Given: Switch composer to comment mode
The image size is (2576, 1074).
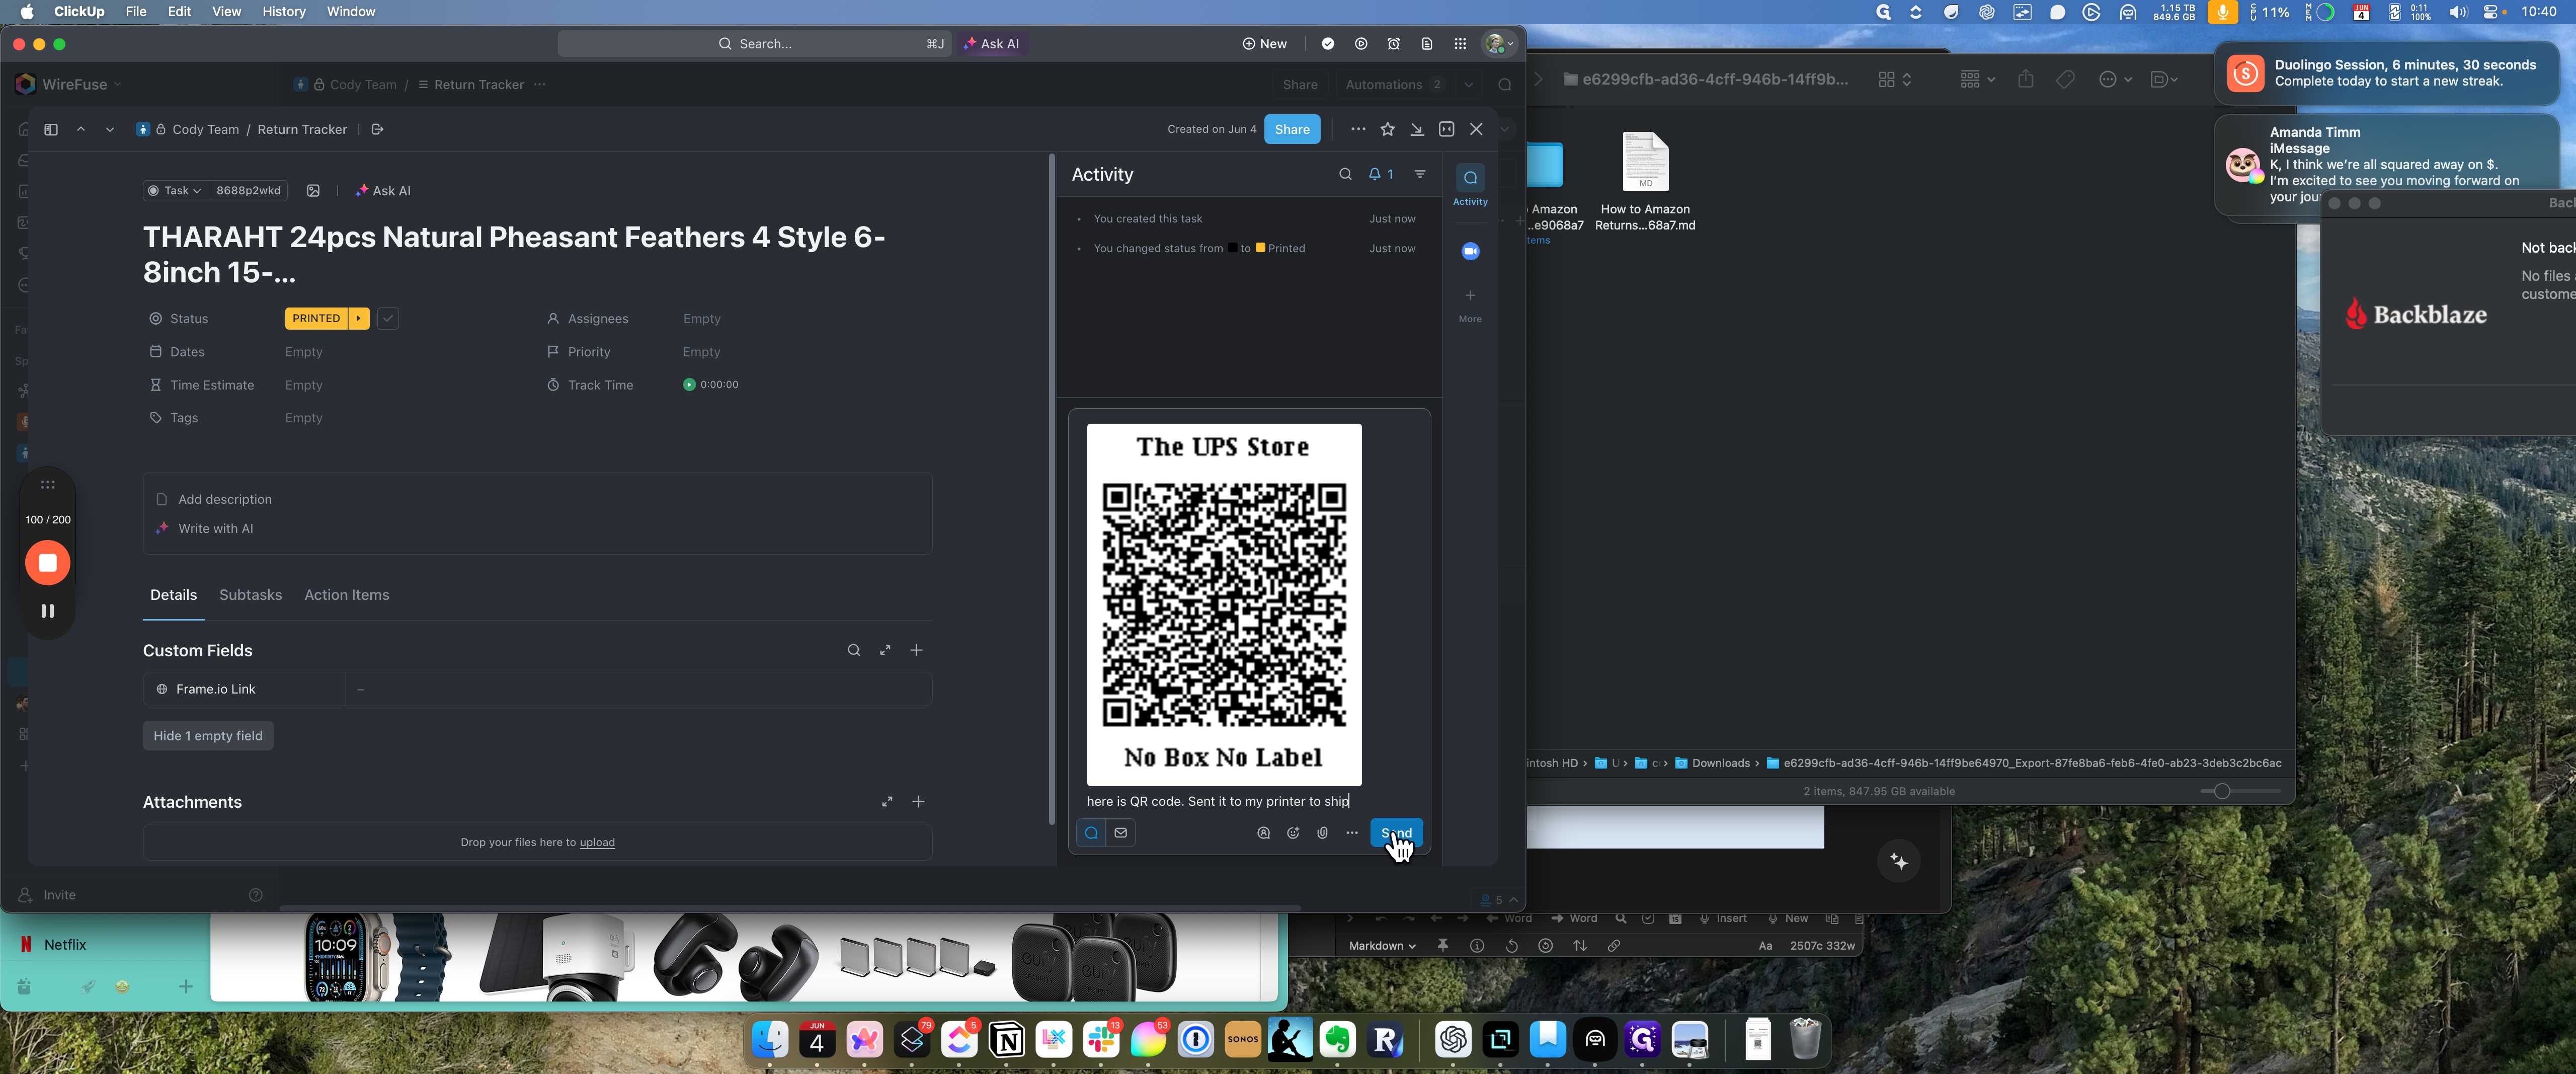Looking at the screenshot, I should click(1091, 832).
